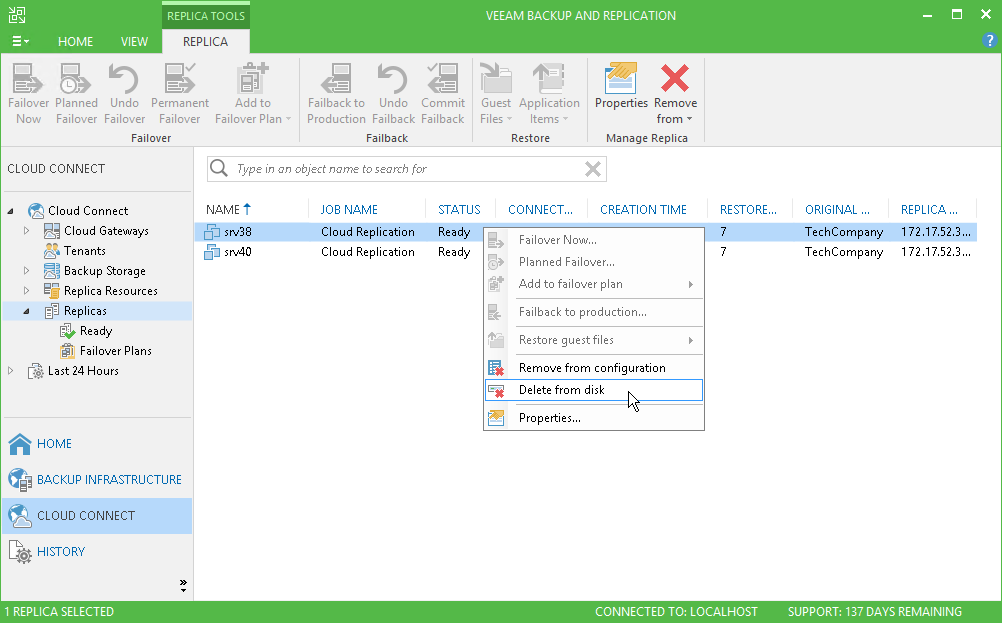Click the Failback to Production ribbon icon
Viewport: 1002px width, 623px height.
(336, 94)
